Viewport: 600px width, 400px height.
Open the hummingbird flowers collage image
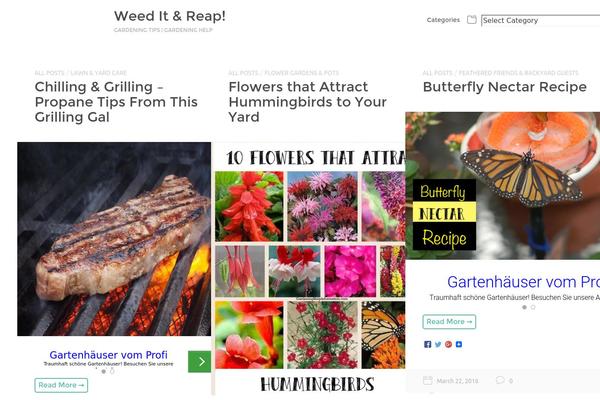[x=310, y=270]
